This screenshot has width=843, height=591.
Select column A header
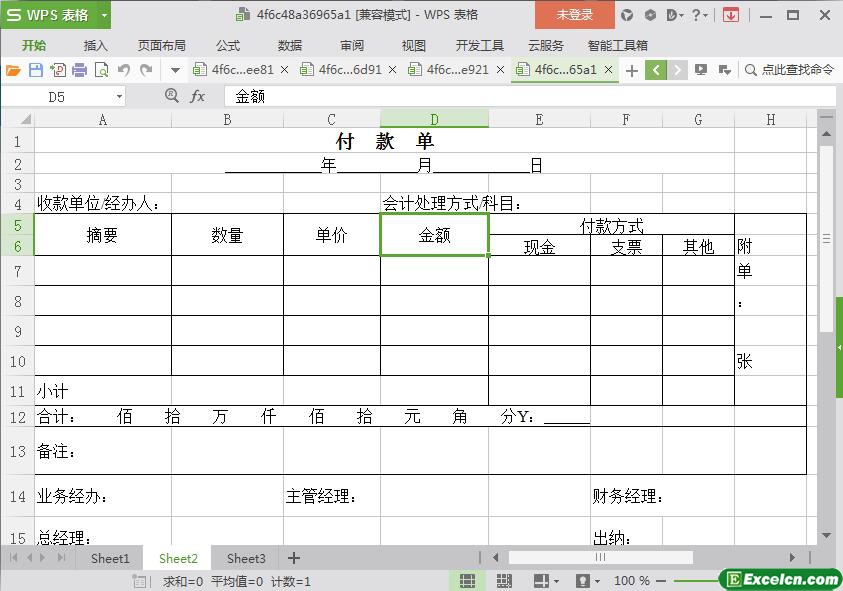tap(103, 120)
